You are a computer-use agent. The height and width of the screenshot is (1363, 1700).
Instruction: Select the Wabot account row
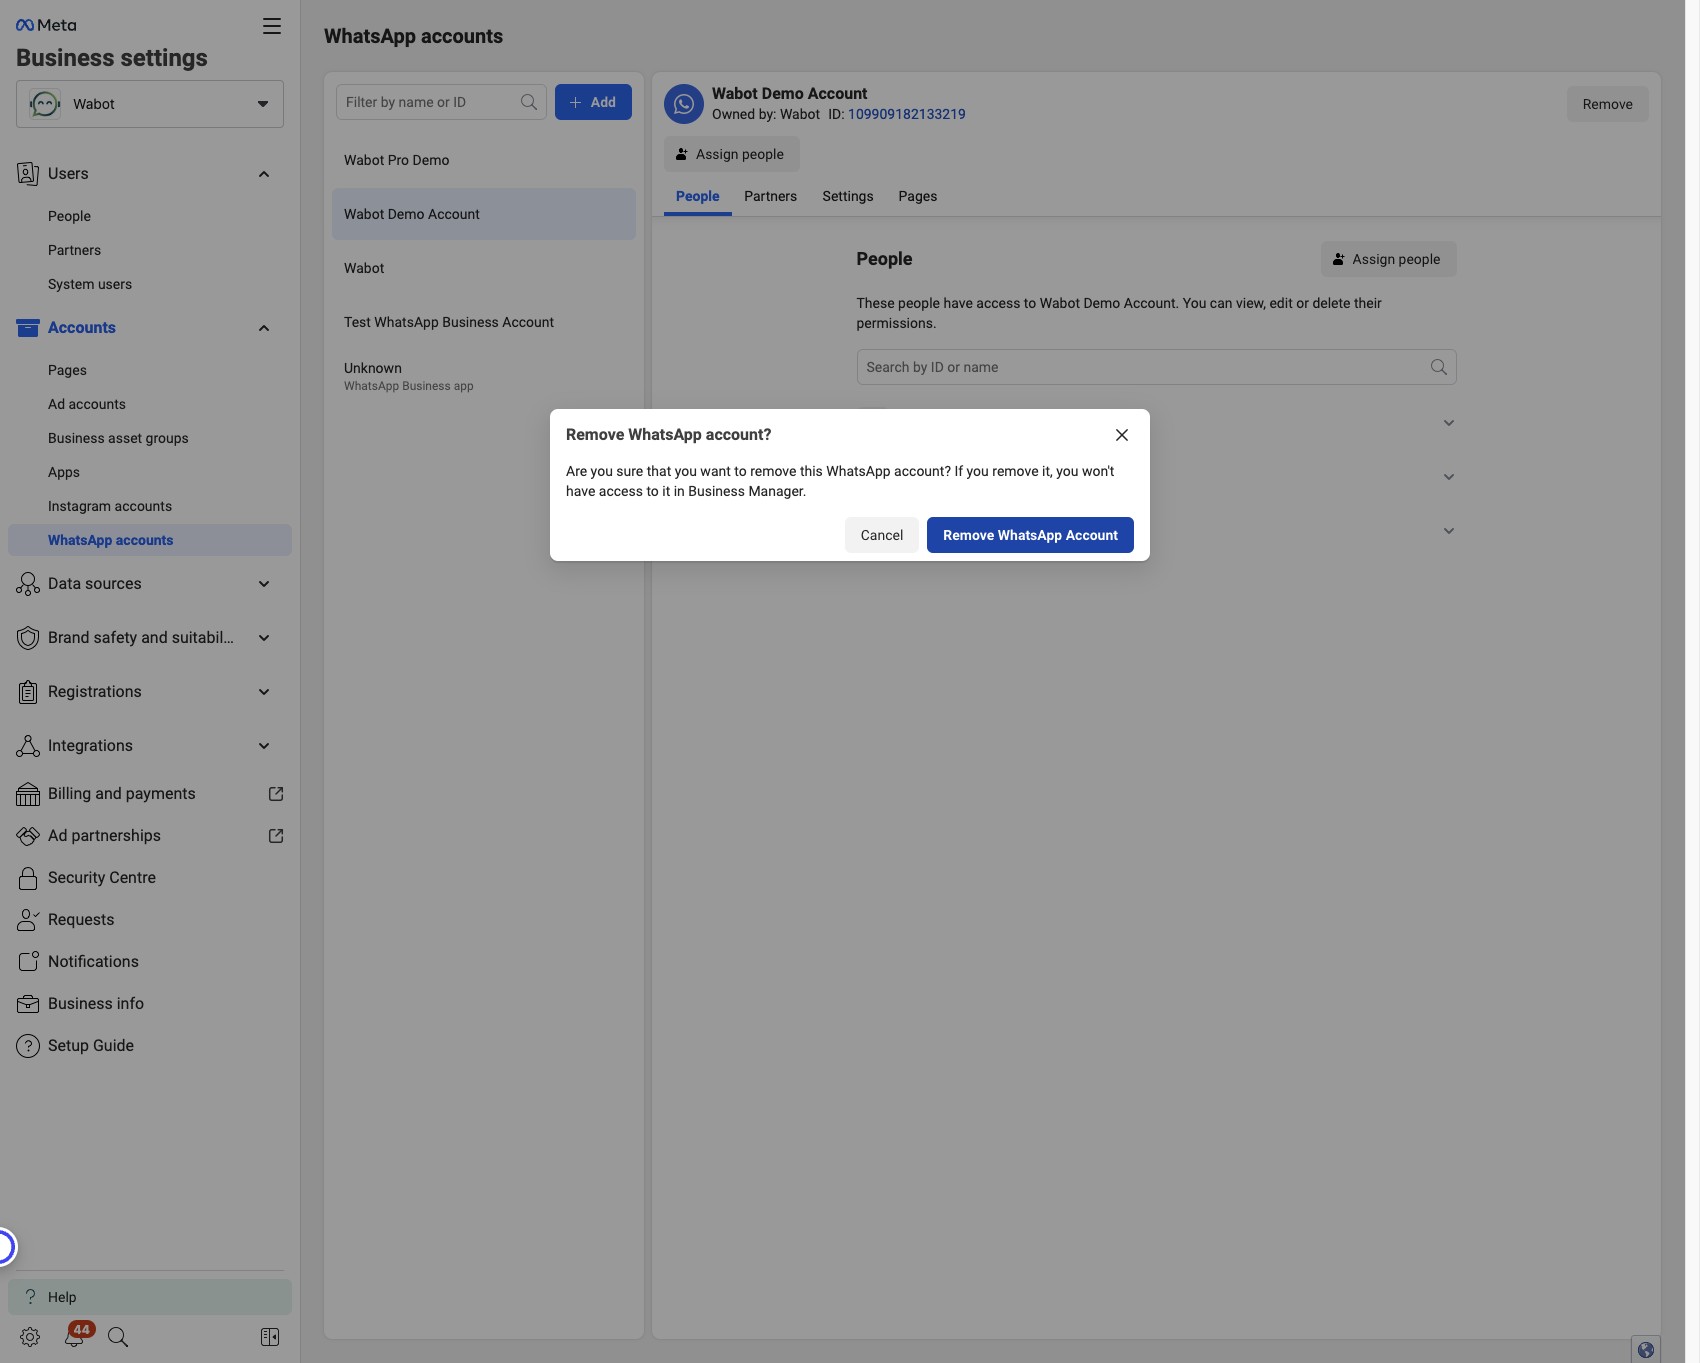pos(484,268)
